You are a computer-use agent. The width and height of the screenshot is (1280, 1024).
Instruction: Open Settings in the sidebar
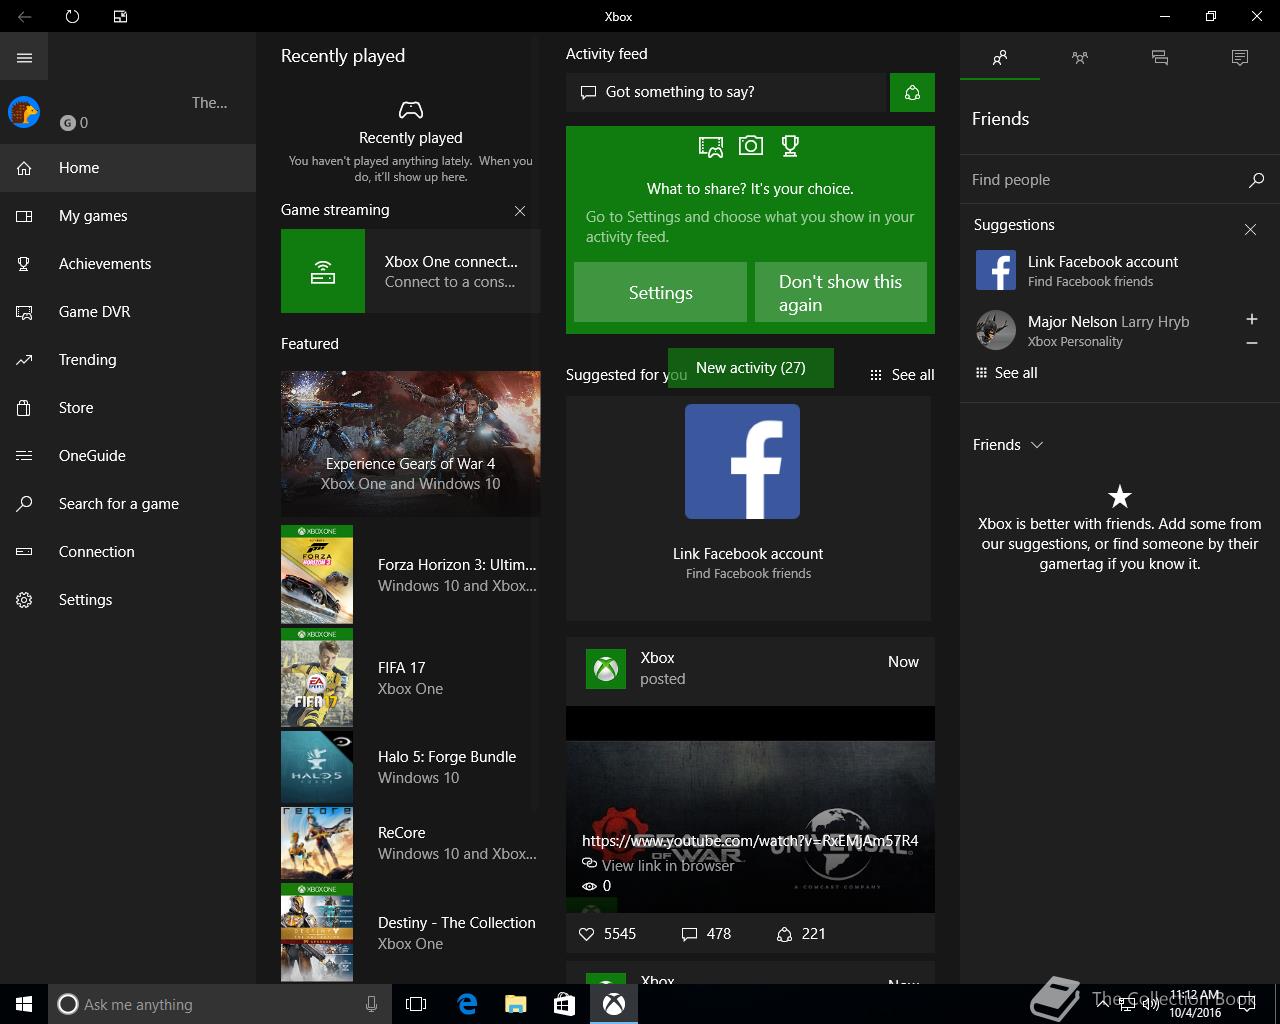click(128, 600)
